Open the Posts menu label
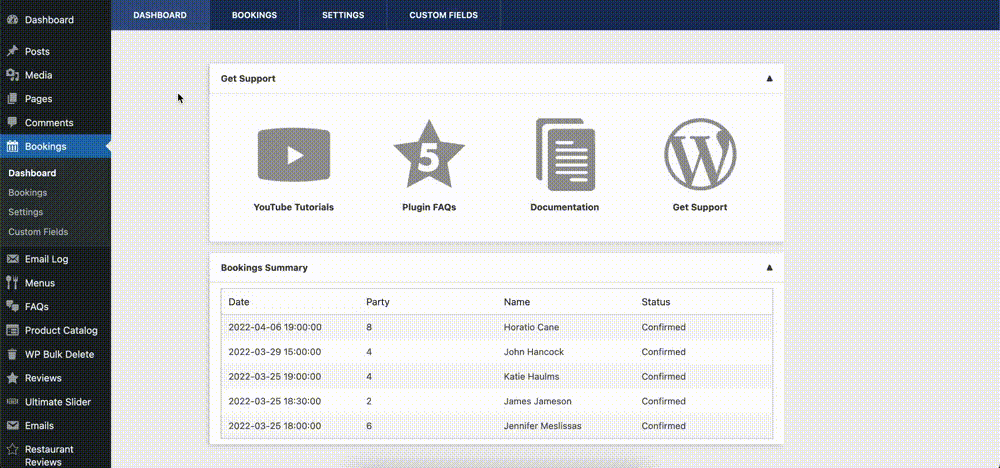 pyautogui.click(x=37, y=51)
